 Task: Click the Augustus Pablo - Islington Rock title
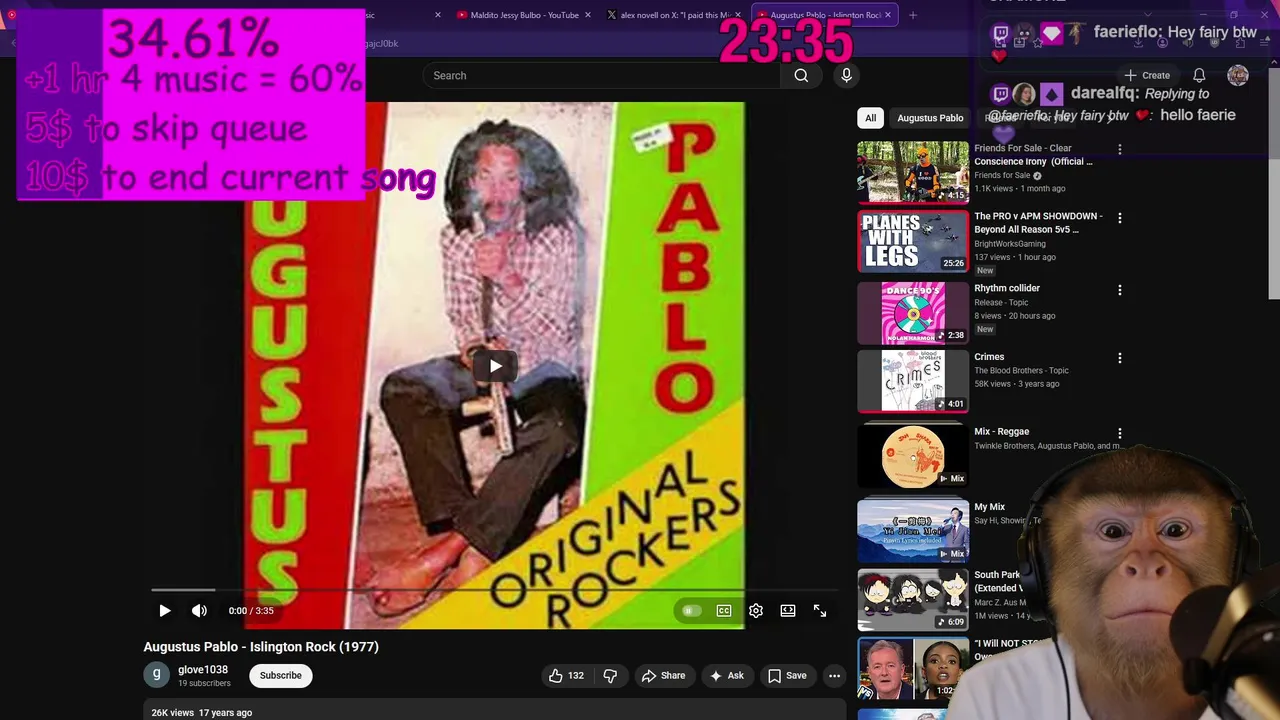[x=261, y=647]
